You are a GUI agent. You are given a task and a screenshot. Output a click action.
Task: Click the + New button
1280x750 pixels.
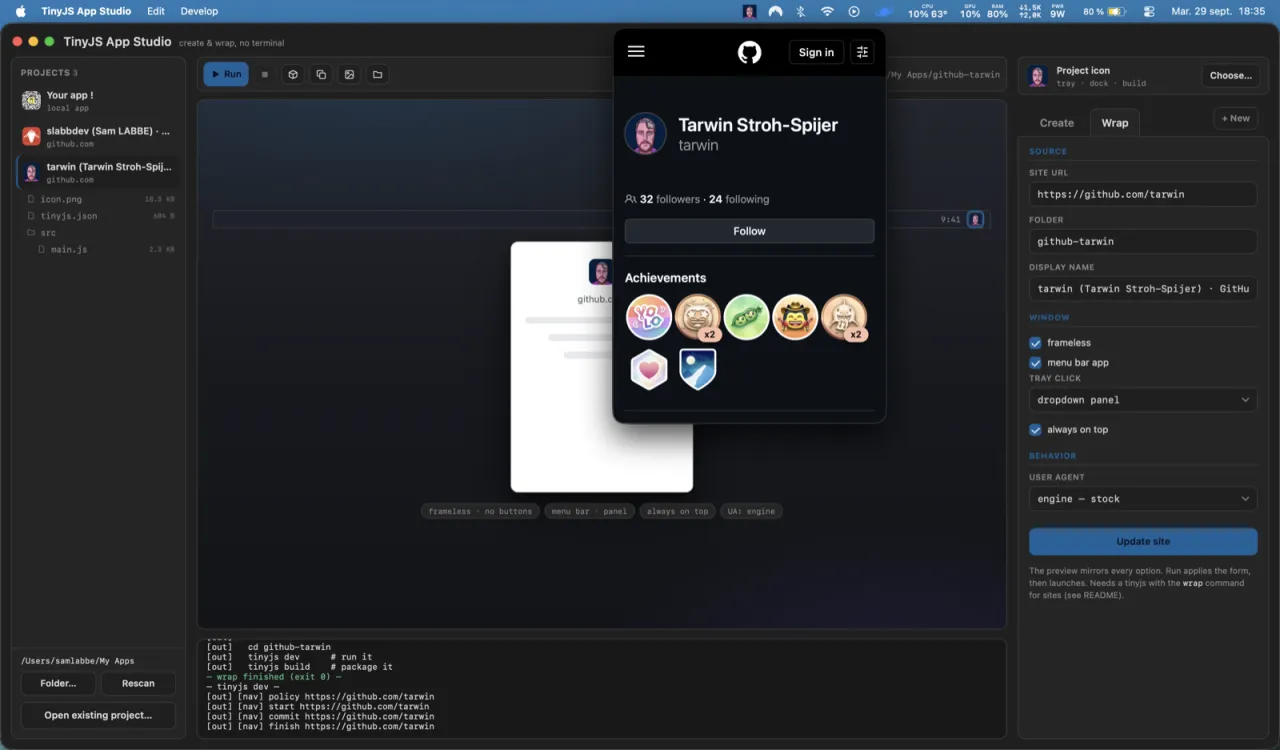point(1235,118)
